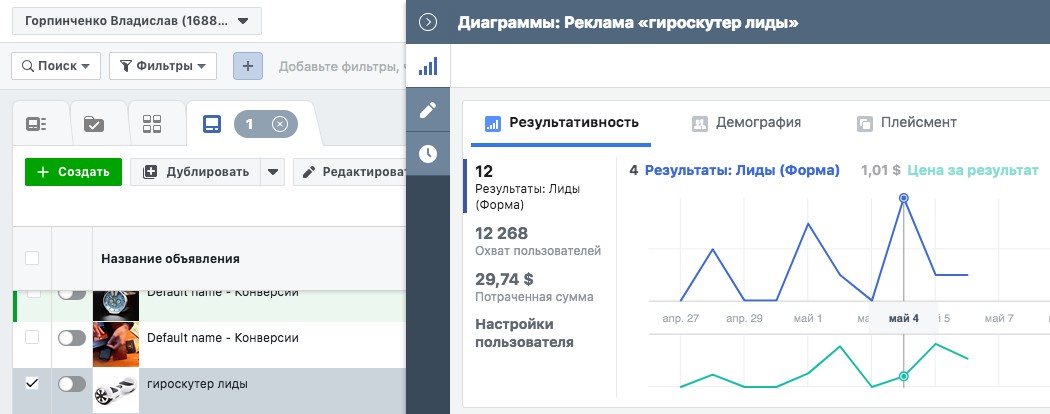Add a filter with the plus button

tap(248, 66)
